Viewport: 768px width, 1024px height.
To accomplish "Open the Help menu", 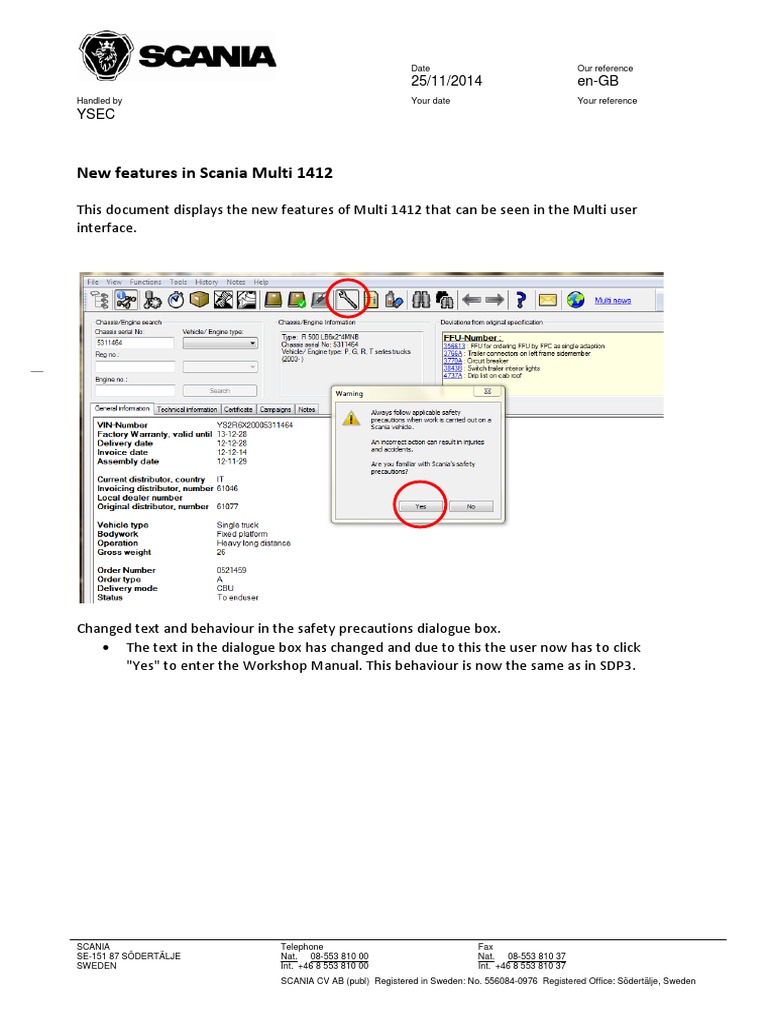I will coord(261,282).
